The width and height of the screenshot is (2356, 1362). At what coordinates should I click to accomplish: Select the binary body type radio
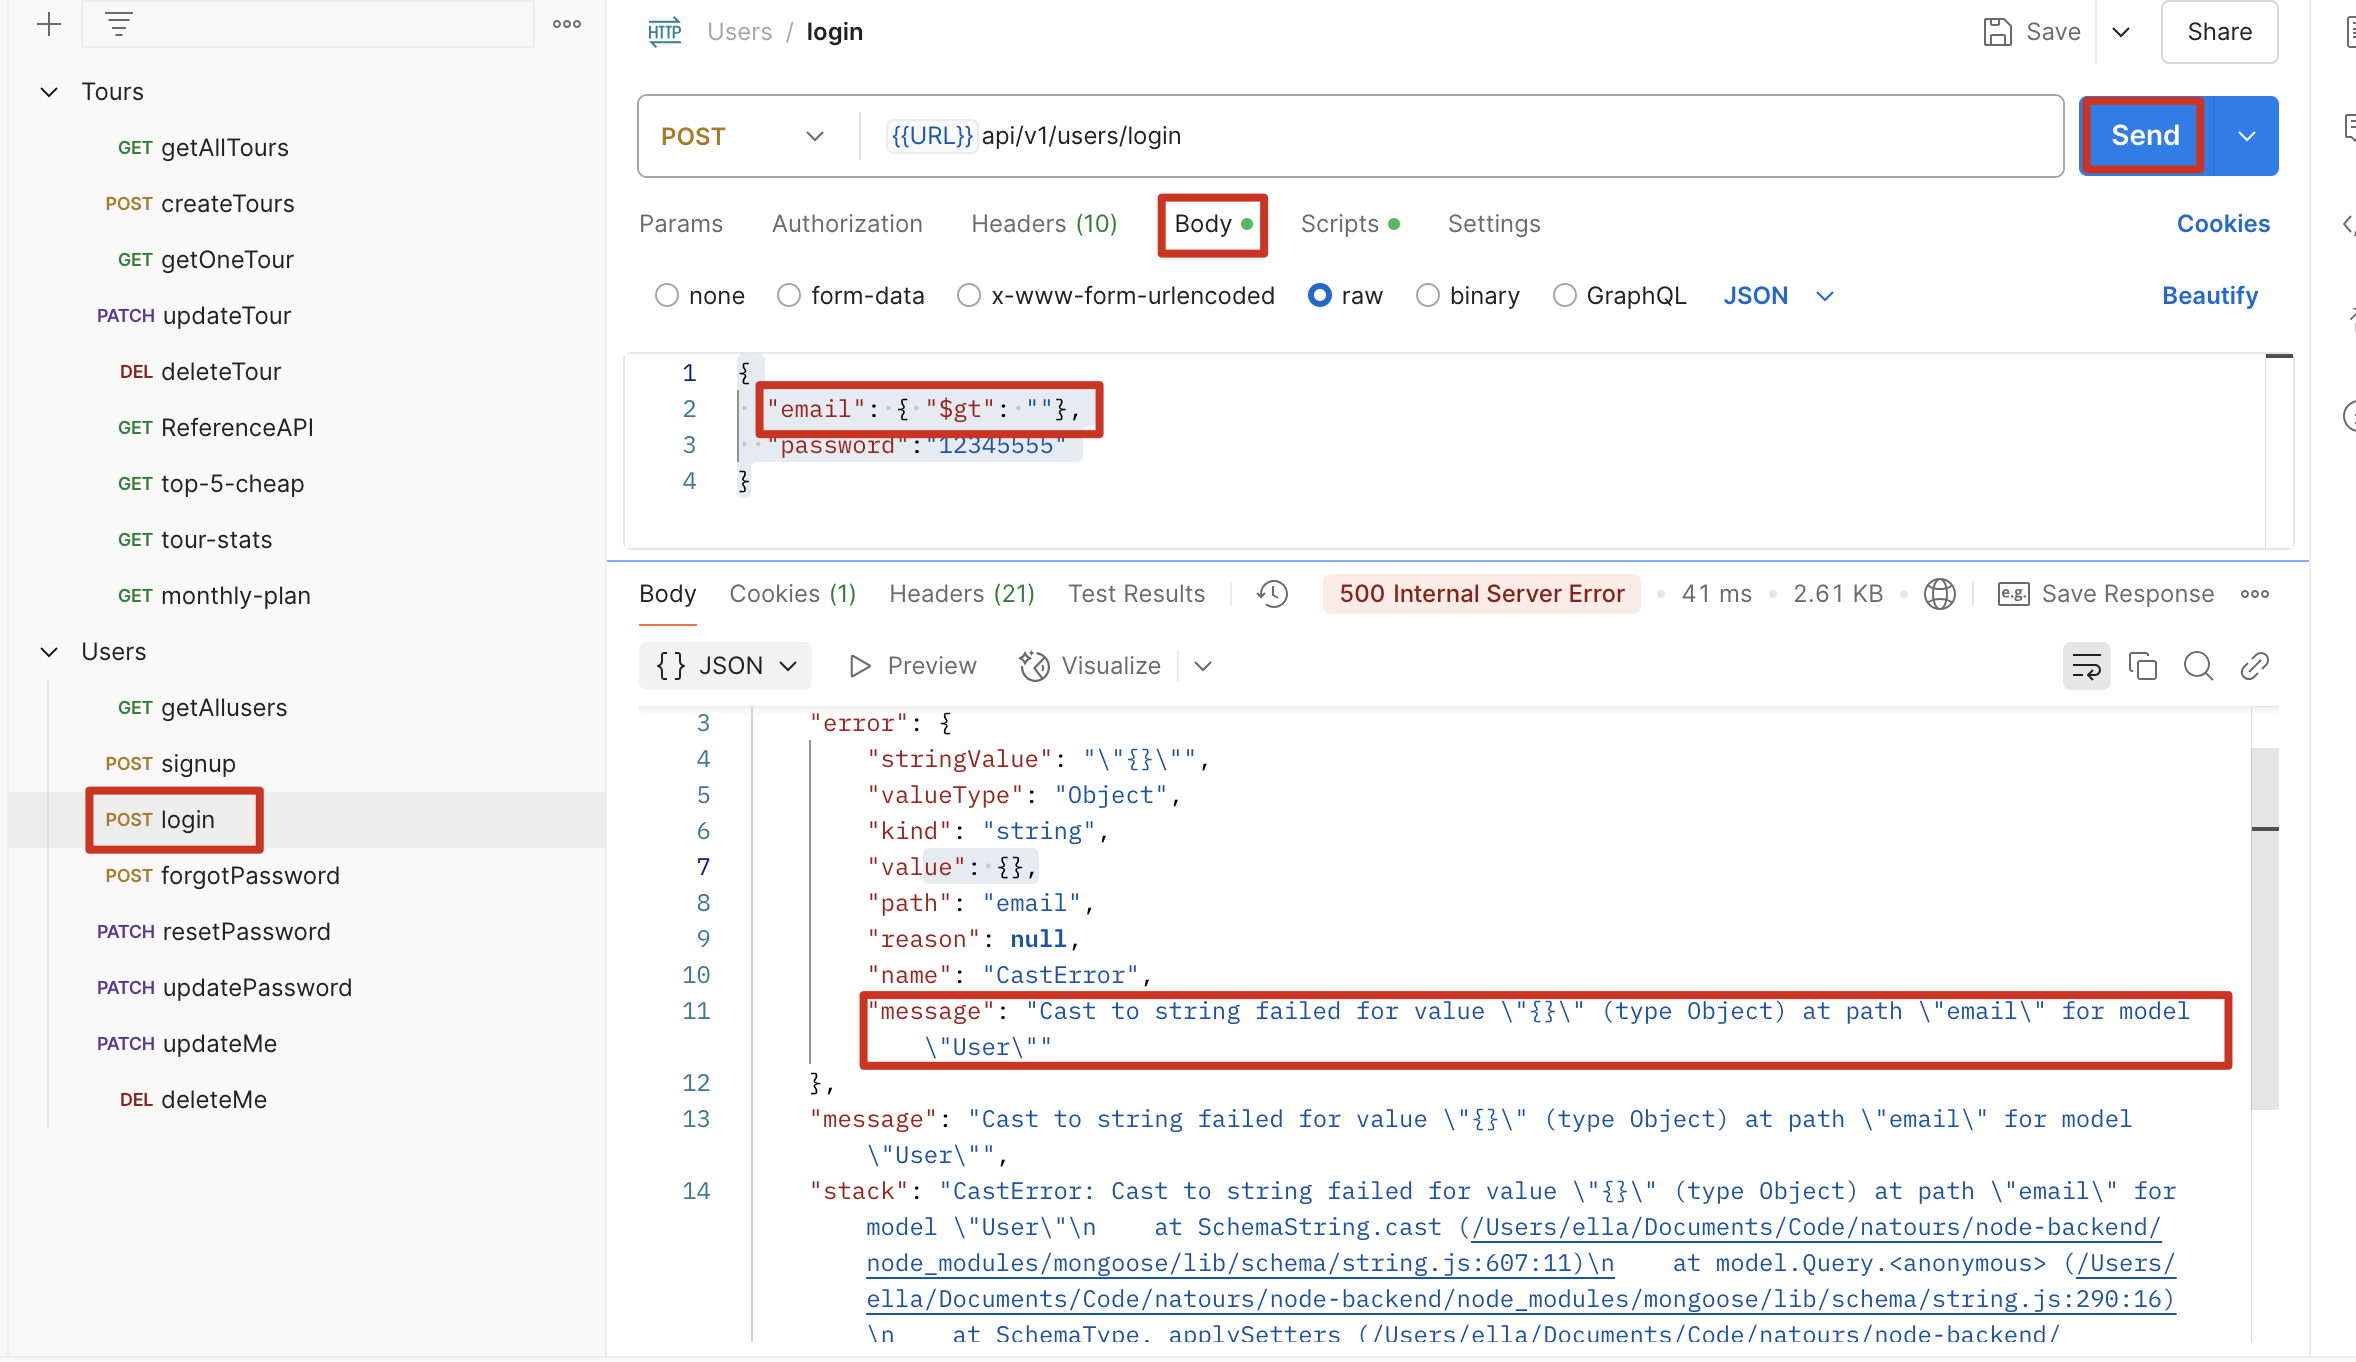click(1428, 296)
